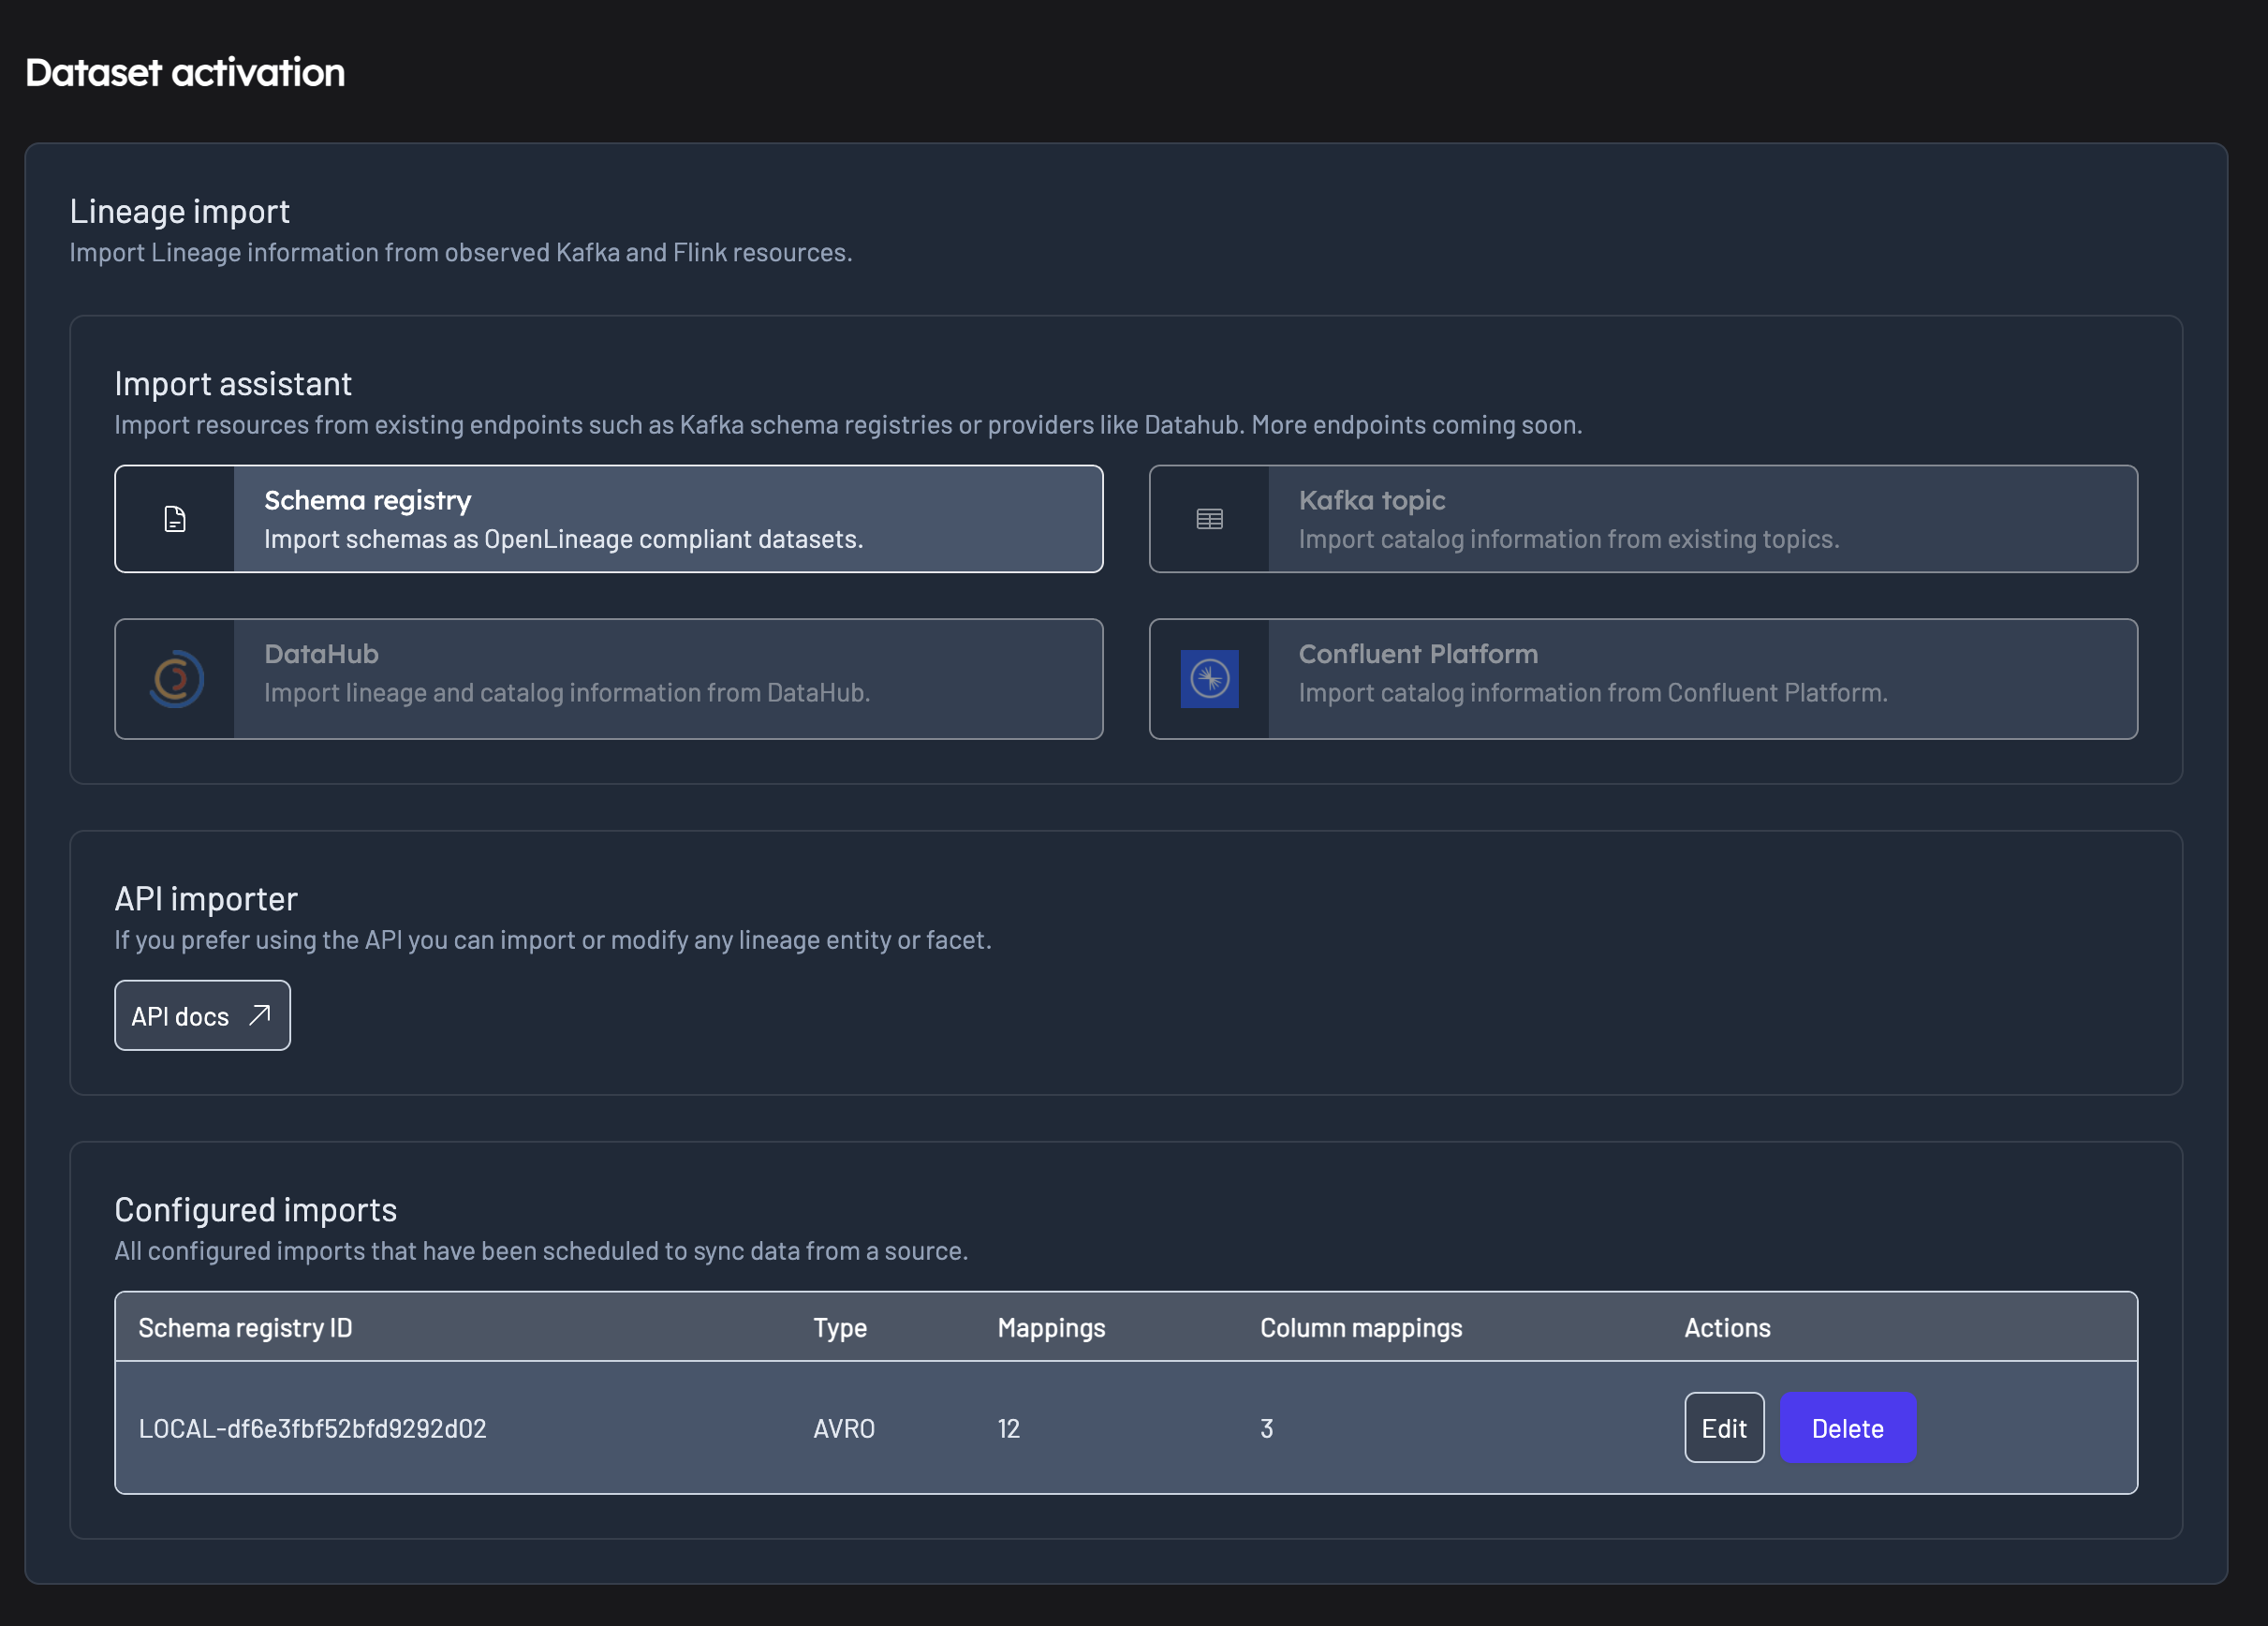2268x1626 pixels.
Task: Choose the DataHub import option
Action: [x=609, y=679]
